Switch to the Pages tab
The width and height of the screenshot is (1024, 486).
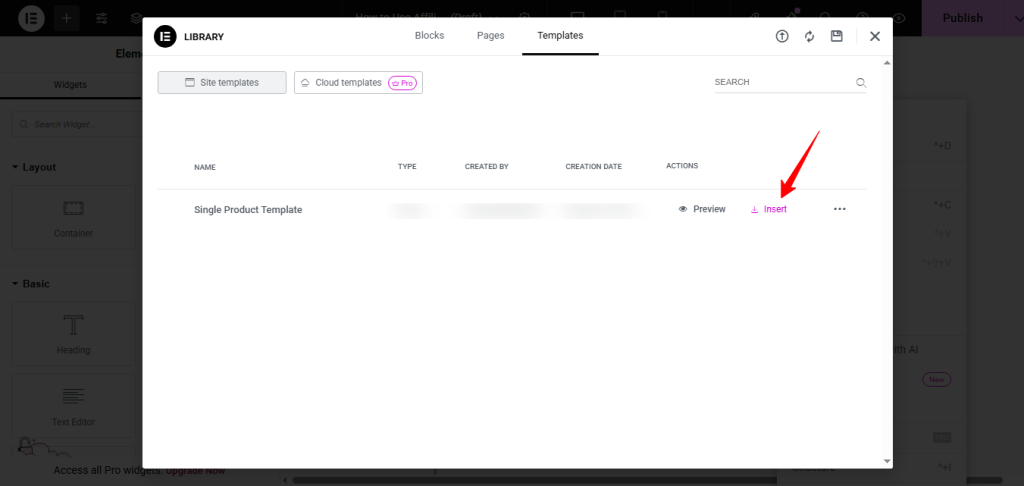click(x=490, y=36)
